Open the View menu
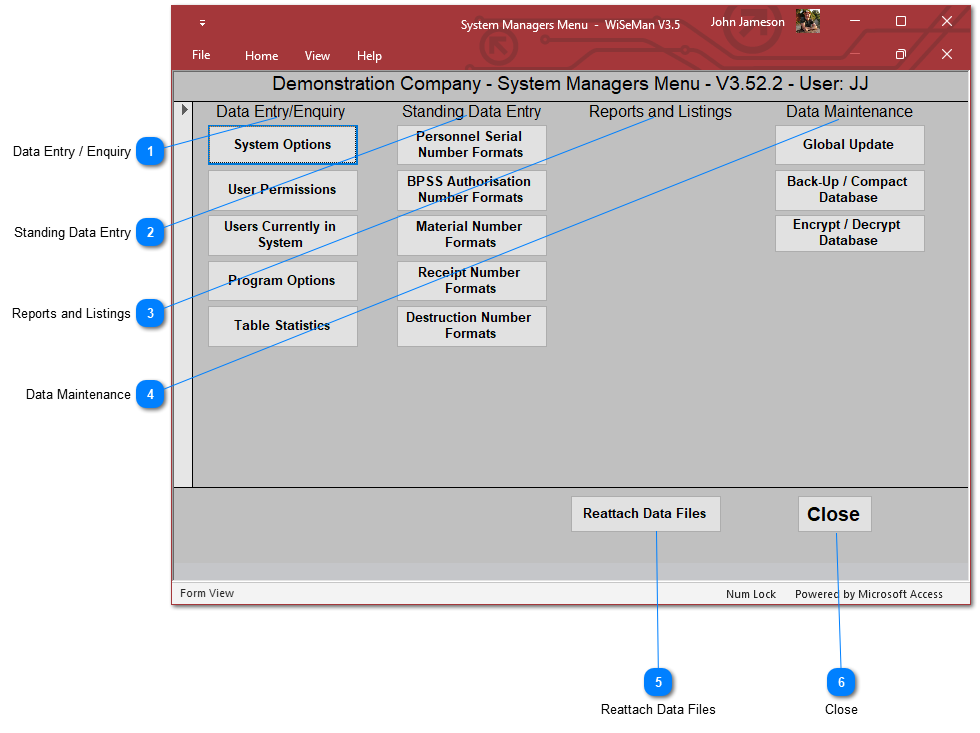The image size is (980, 733). coord(317,56)
